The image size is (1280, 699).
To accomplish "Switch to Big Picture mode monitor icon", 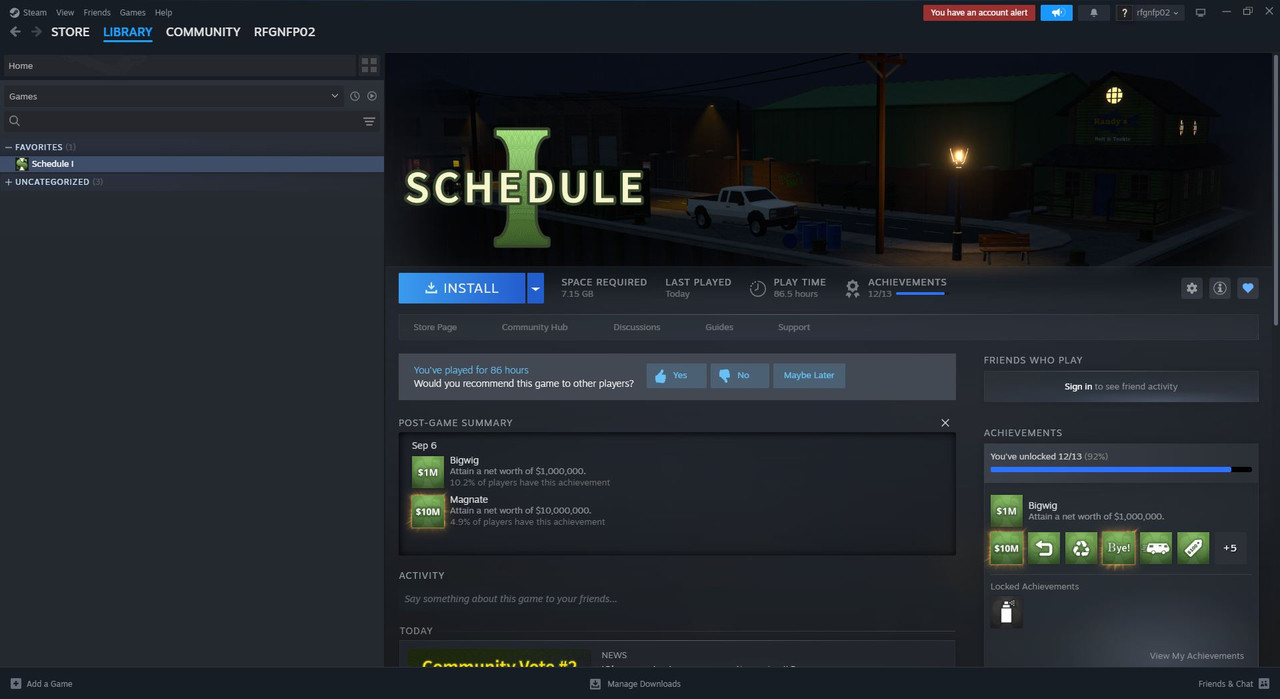I will [1201, 12].
